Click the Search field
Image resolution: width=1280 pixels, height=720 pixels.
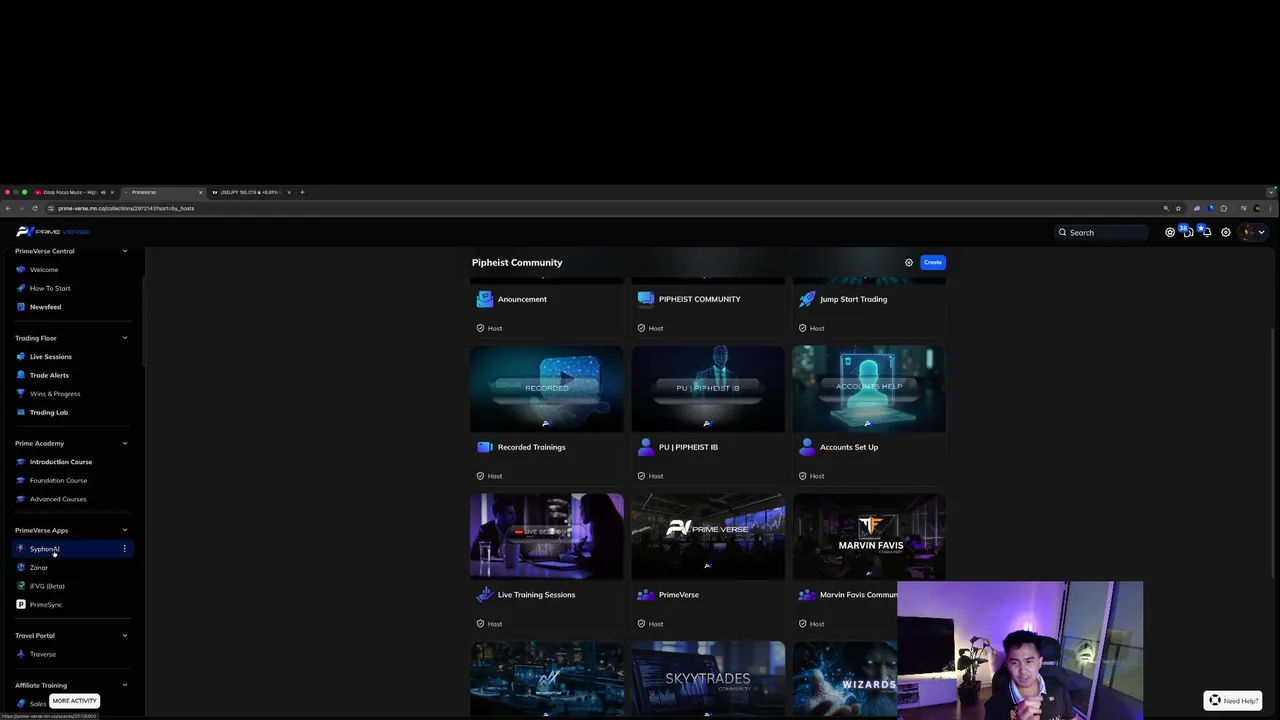pos(1101,232)
